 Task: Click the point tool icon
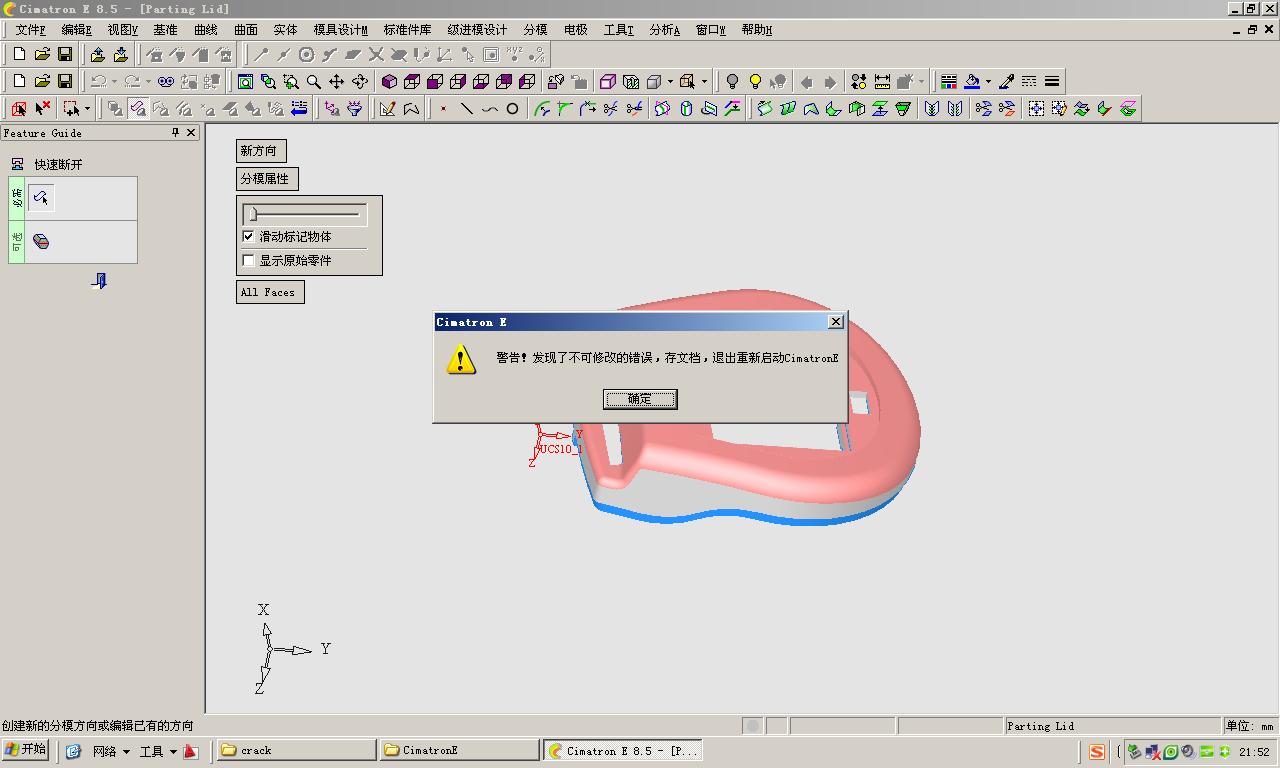(x=443, y=108)
